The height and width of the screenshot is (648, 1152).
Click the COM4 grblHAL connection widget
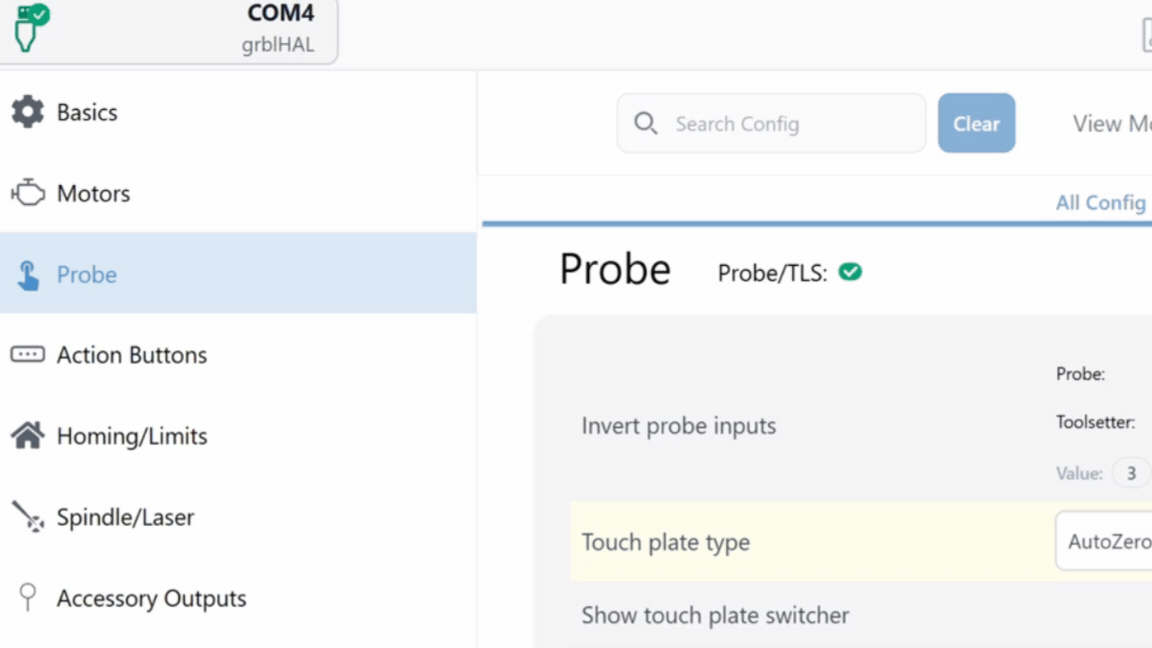(x=168, y=29)
